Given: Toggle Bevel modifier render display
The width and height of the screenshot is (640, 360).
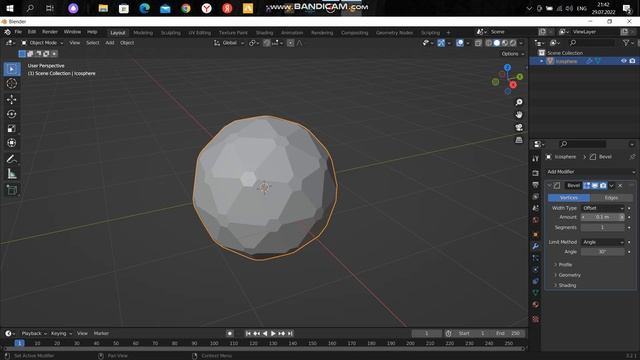Looking at the screenshot, I should click(603, 185).
